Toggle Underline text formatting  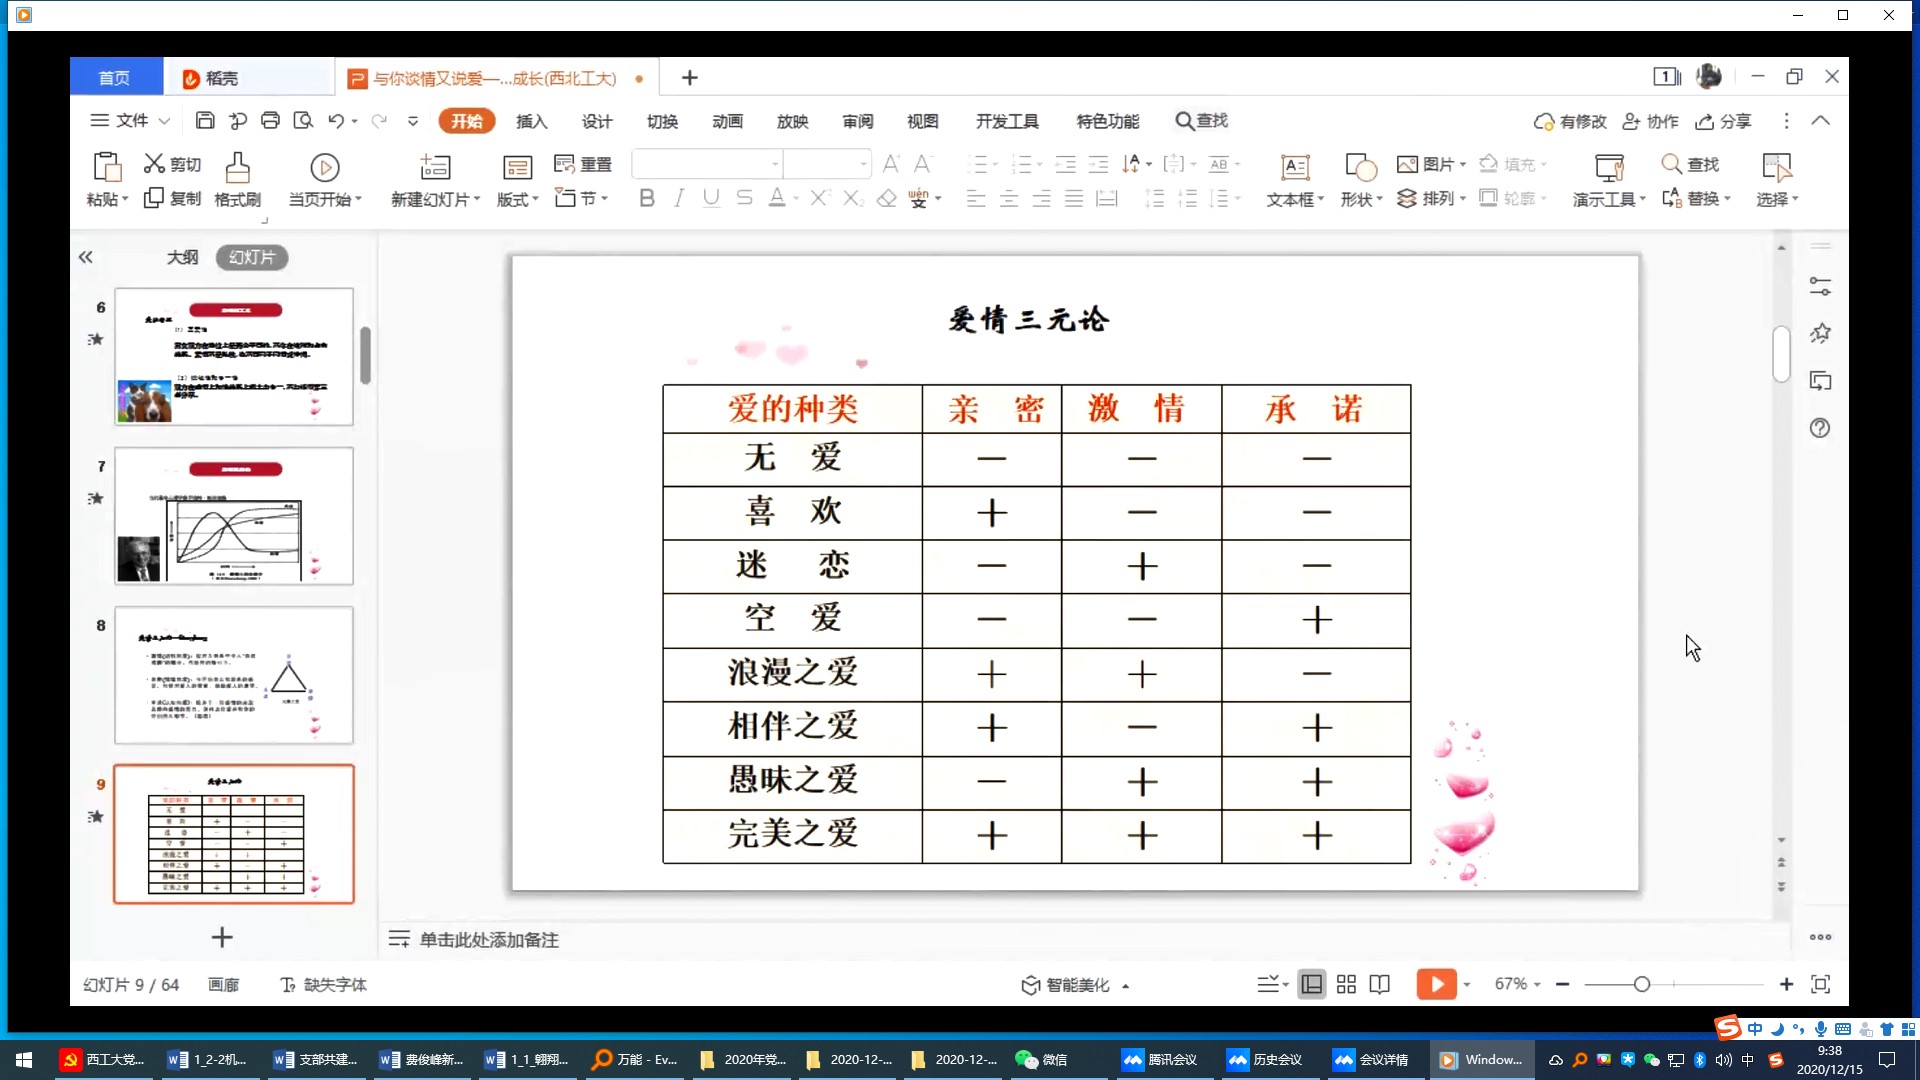pos(711,198)
